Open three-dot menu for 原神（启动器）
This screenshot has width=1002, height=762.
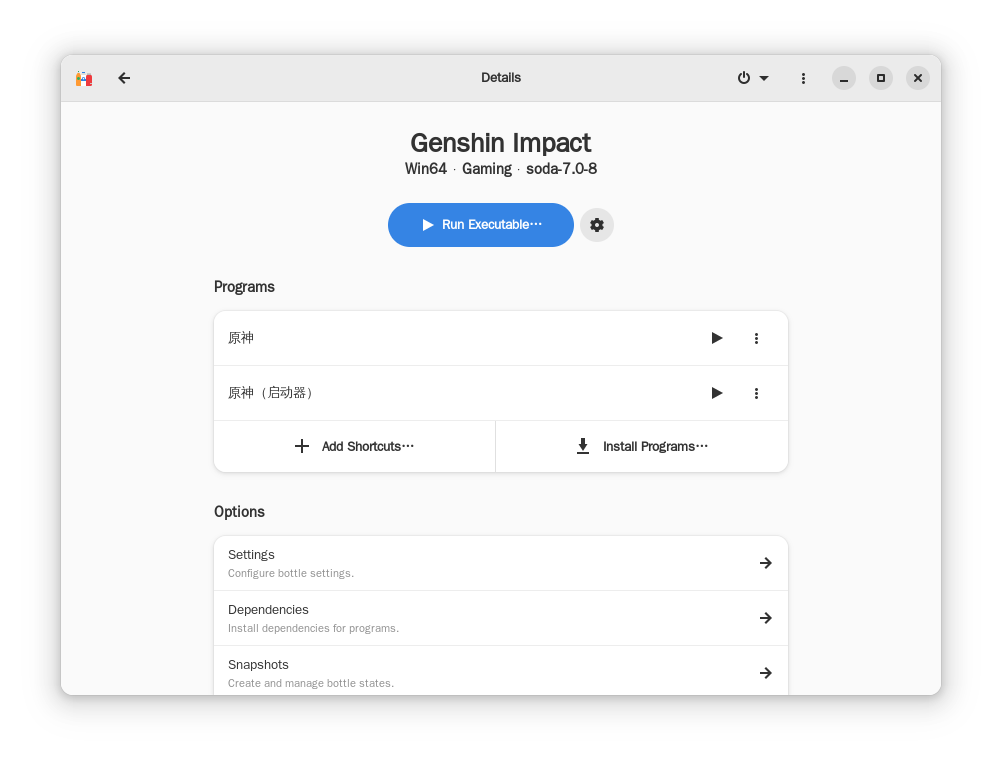pos(756,393)
